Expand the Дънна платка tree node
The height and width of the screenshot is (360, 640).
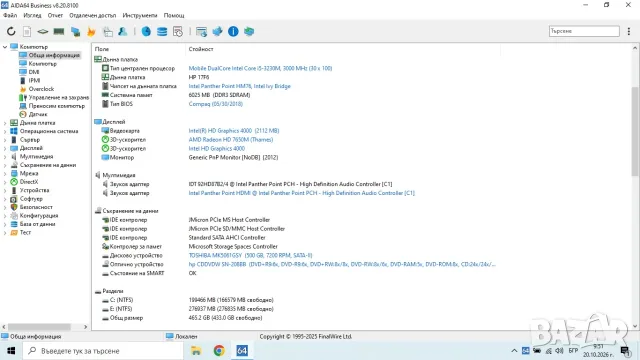click(x=5, y=123)
